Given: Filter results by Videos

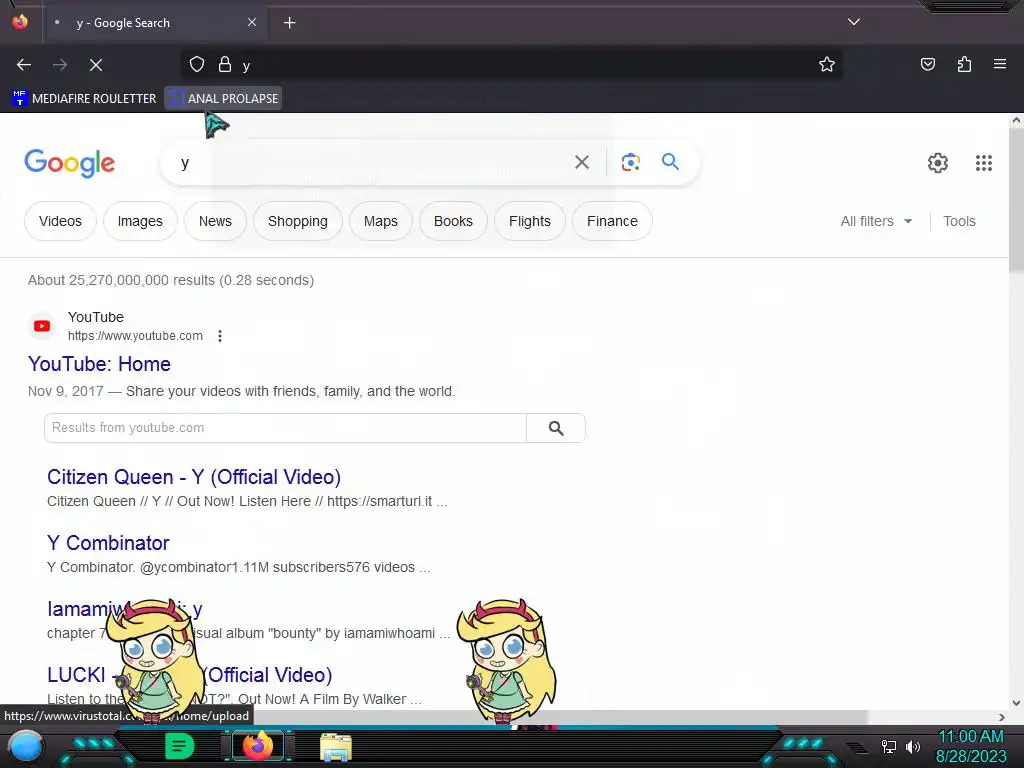Looking at the screenshot, I should [60, 221].
